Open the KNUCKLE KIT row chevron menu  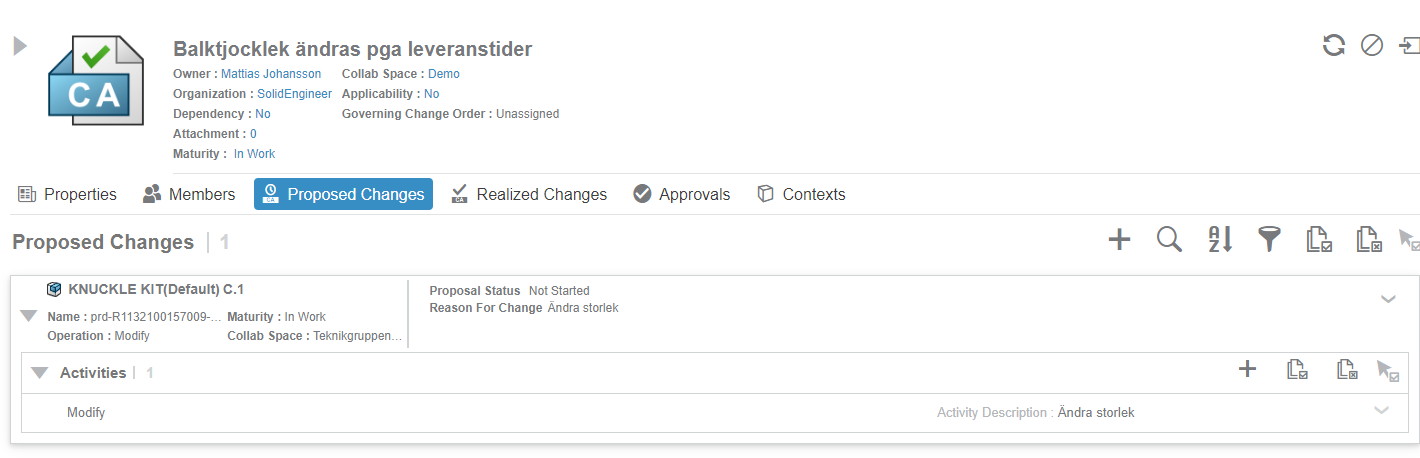1388,298
